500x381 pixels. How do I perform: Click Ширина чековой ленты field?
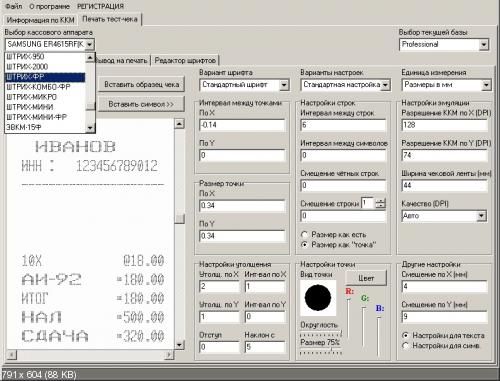444,186
